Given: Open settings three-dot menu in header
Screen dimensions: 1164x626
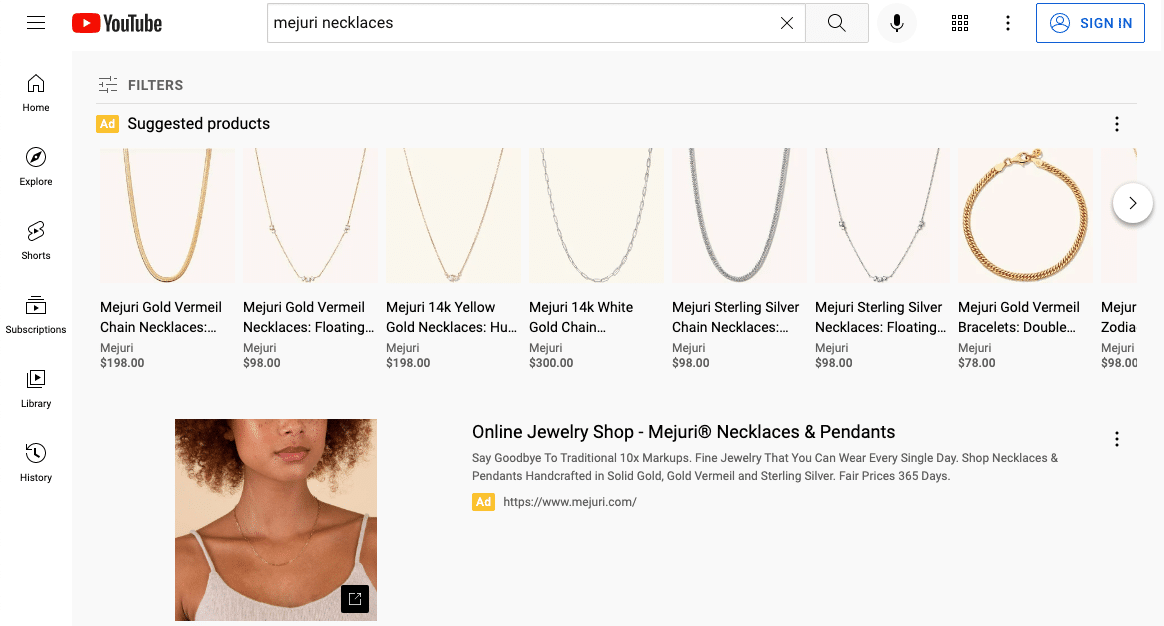Looking at the screenshot, I should point(1007,23).
